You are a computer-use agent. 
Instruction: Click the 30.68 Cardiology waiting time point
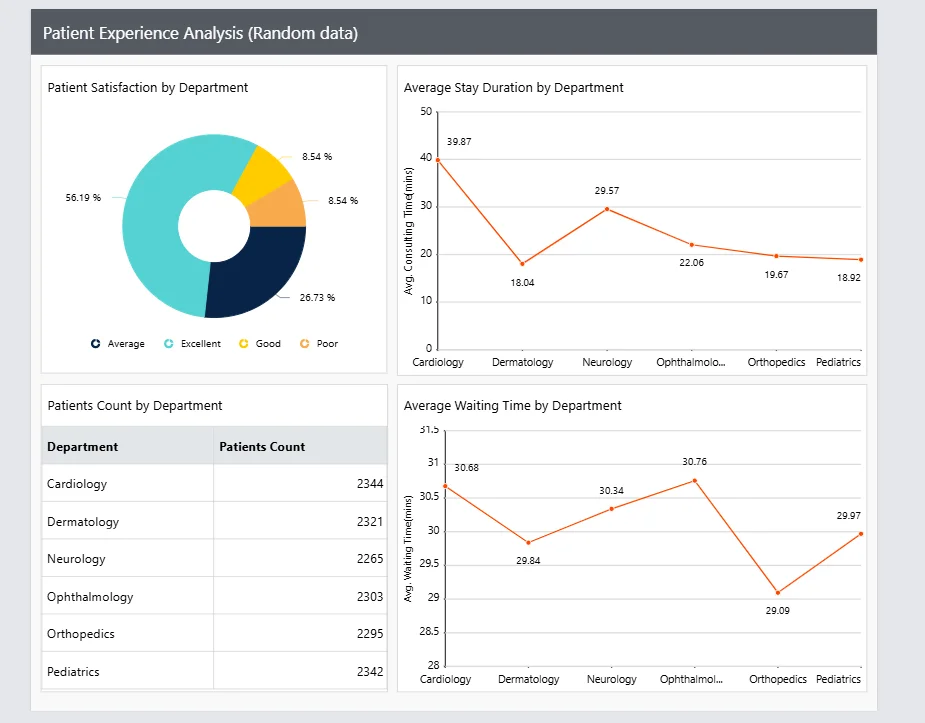point(445,486)
